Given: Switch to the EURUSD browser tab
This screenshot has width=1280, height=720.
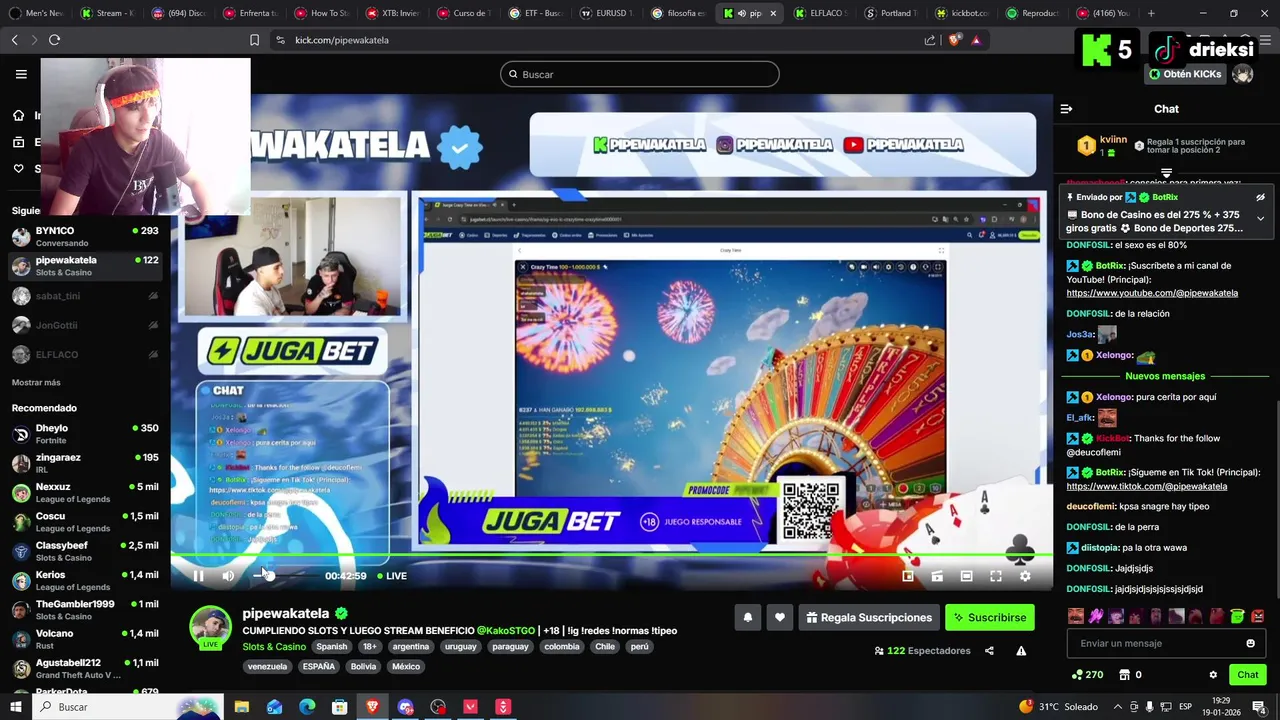Looking at the screenshot, I should [x=607, y=13].
